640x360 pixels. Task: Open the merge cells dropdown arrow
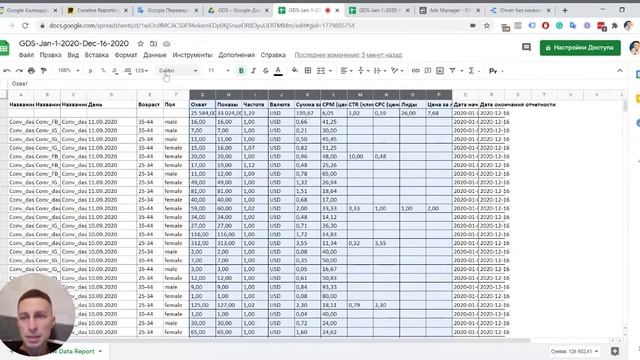pos(330,71)
